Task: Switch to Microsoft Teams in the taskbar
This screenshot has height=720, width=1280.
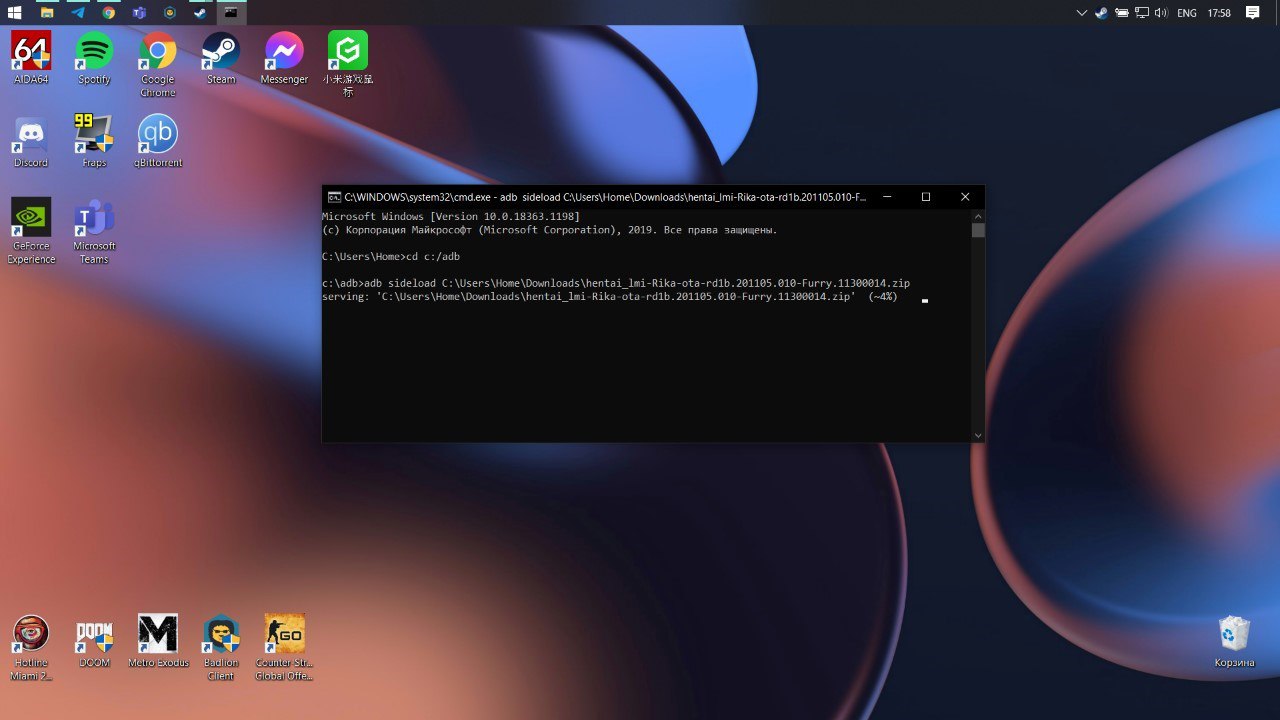Action: tap(140, 13)
